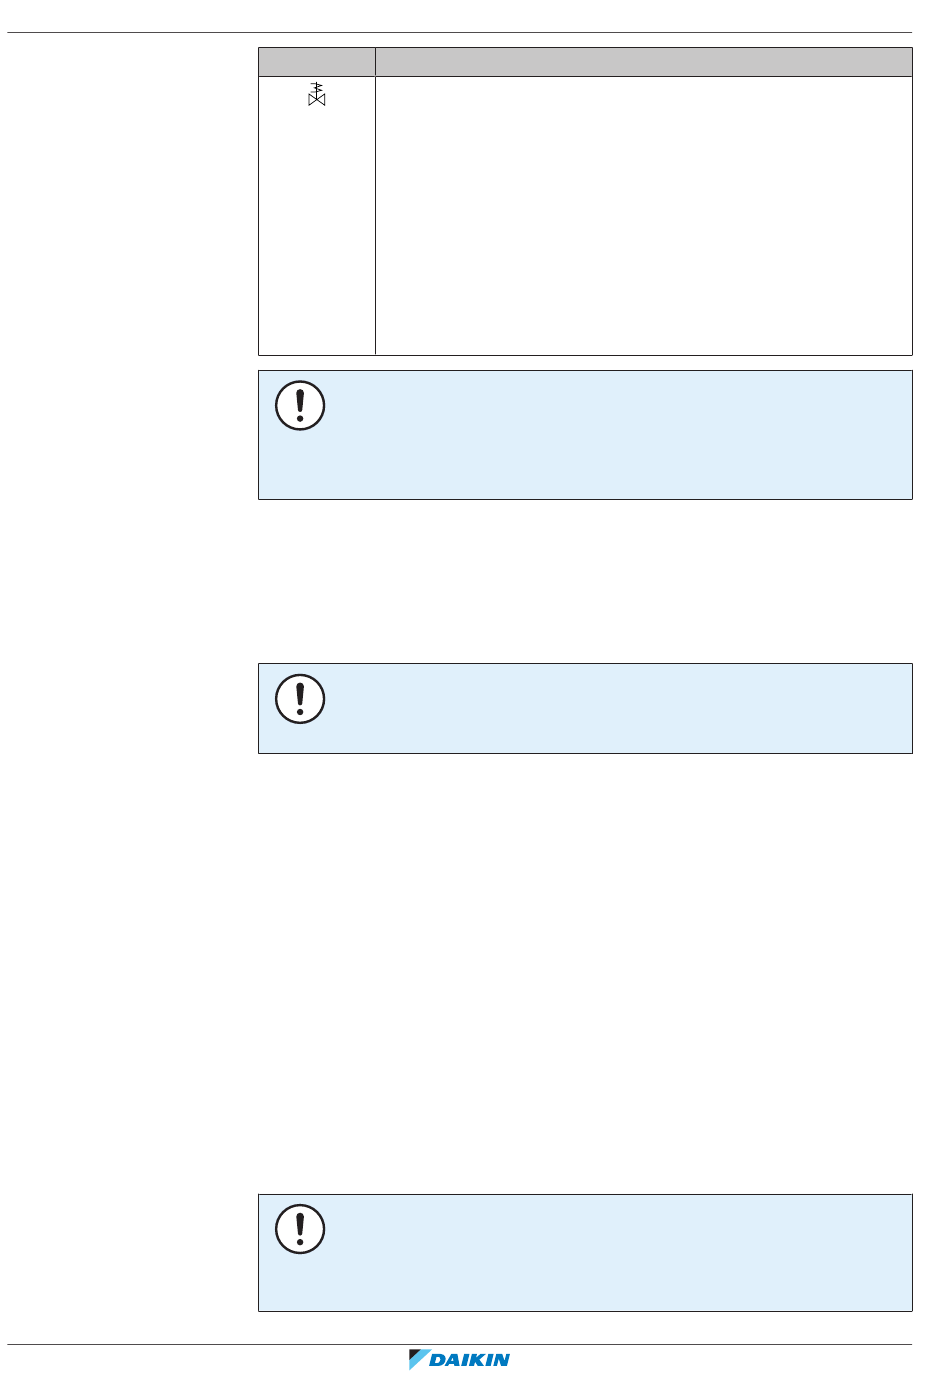Select the narrow gray table header cell
Viewport: 950px width, 1387px height.
(x=317, y=62)
